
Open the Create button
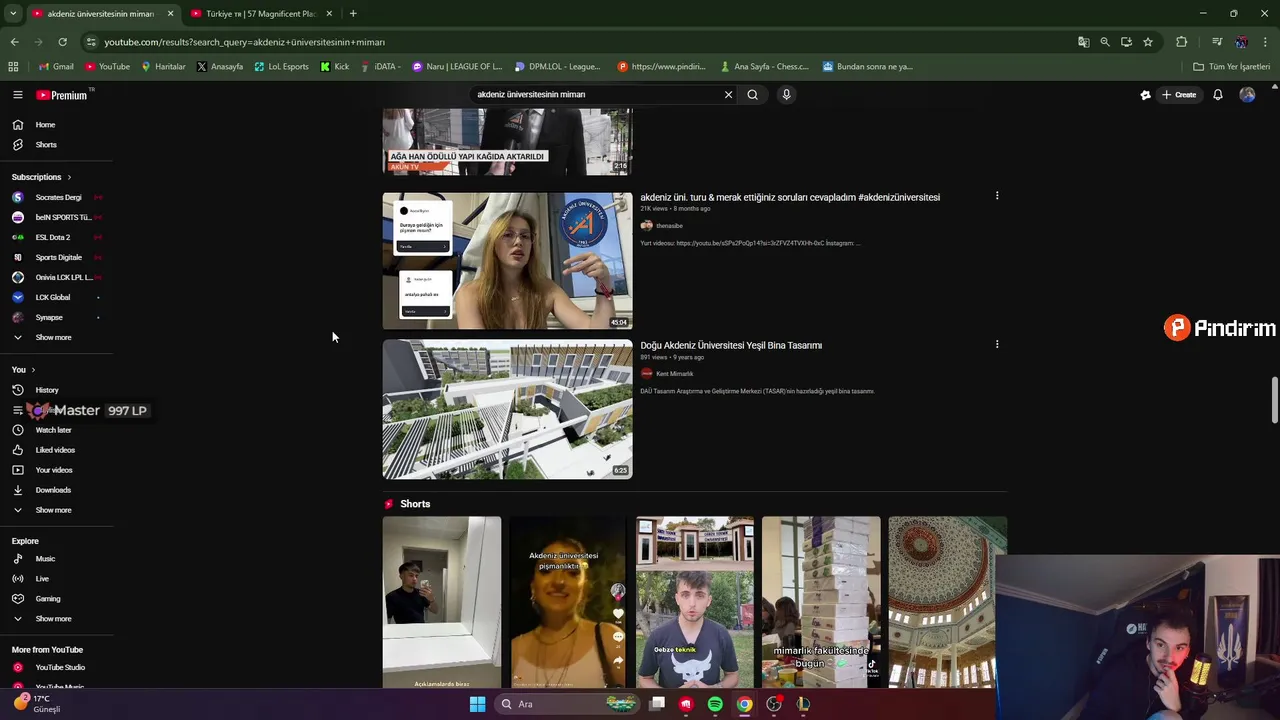tap(1179, 95)
